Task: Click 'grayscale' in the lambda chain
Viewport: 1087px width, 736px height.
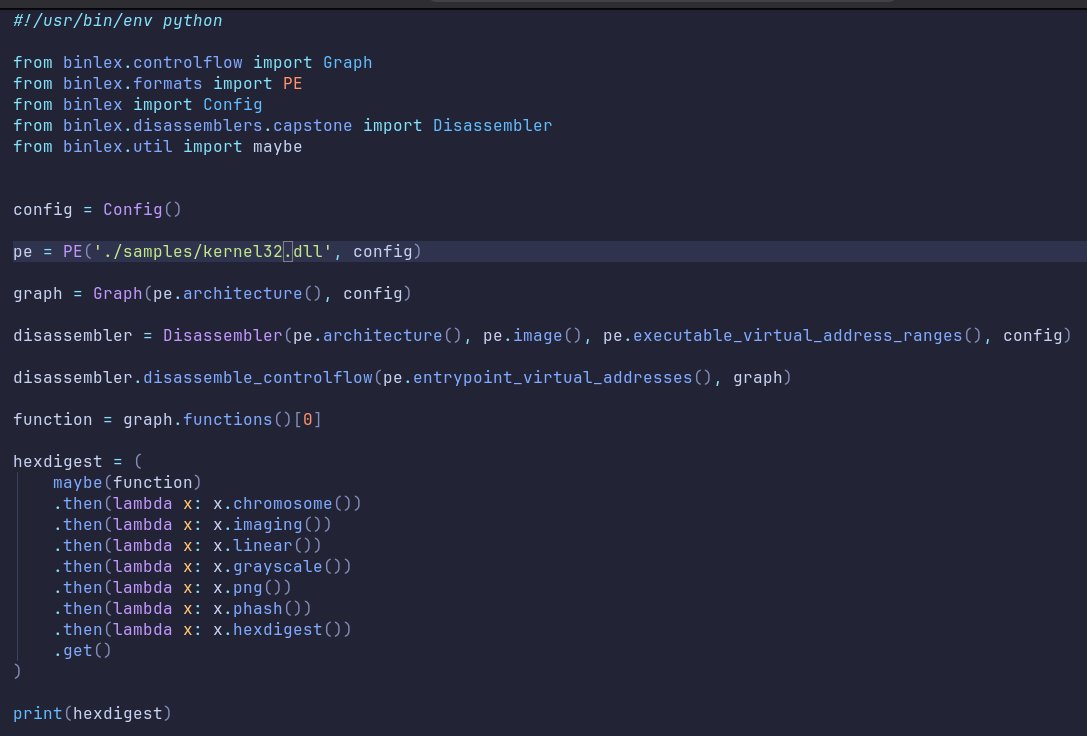Action: coord(278,567)
